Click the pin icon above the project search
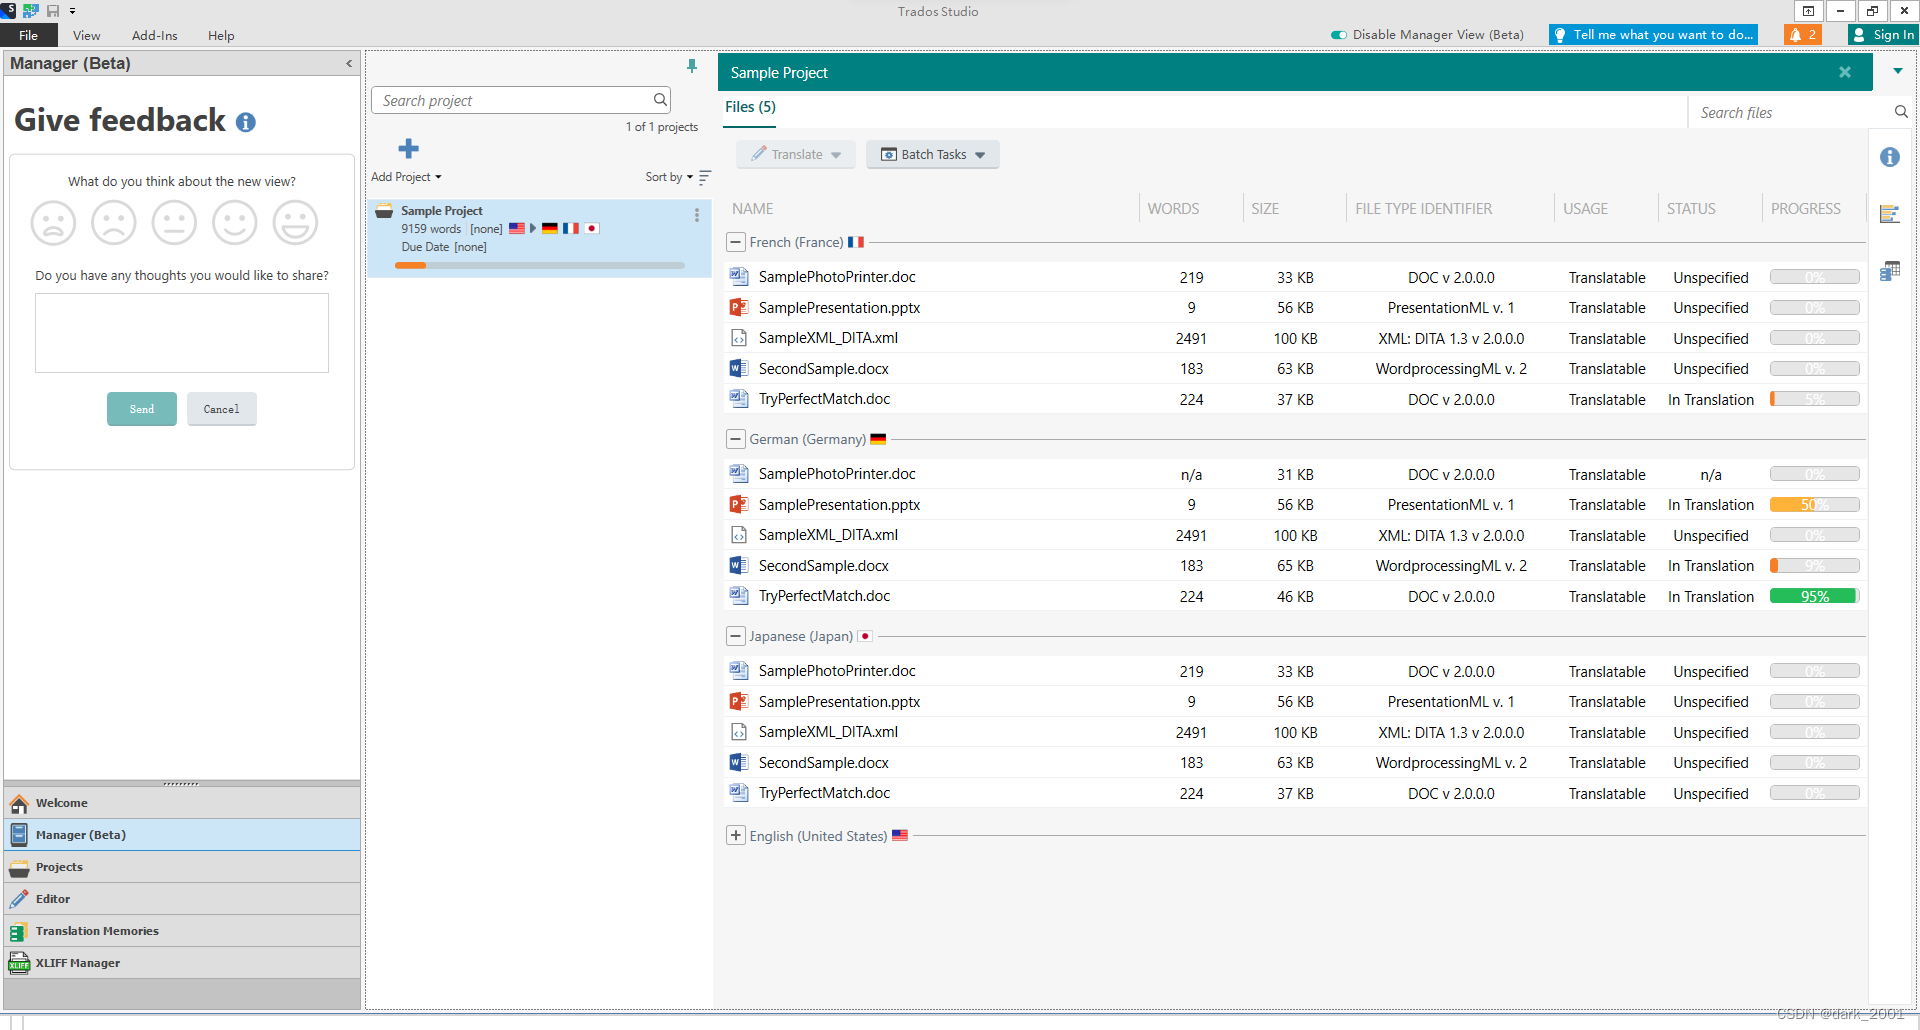The width and height of the screenshot is (1920, 1030). (x=691, y=66)
